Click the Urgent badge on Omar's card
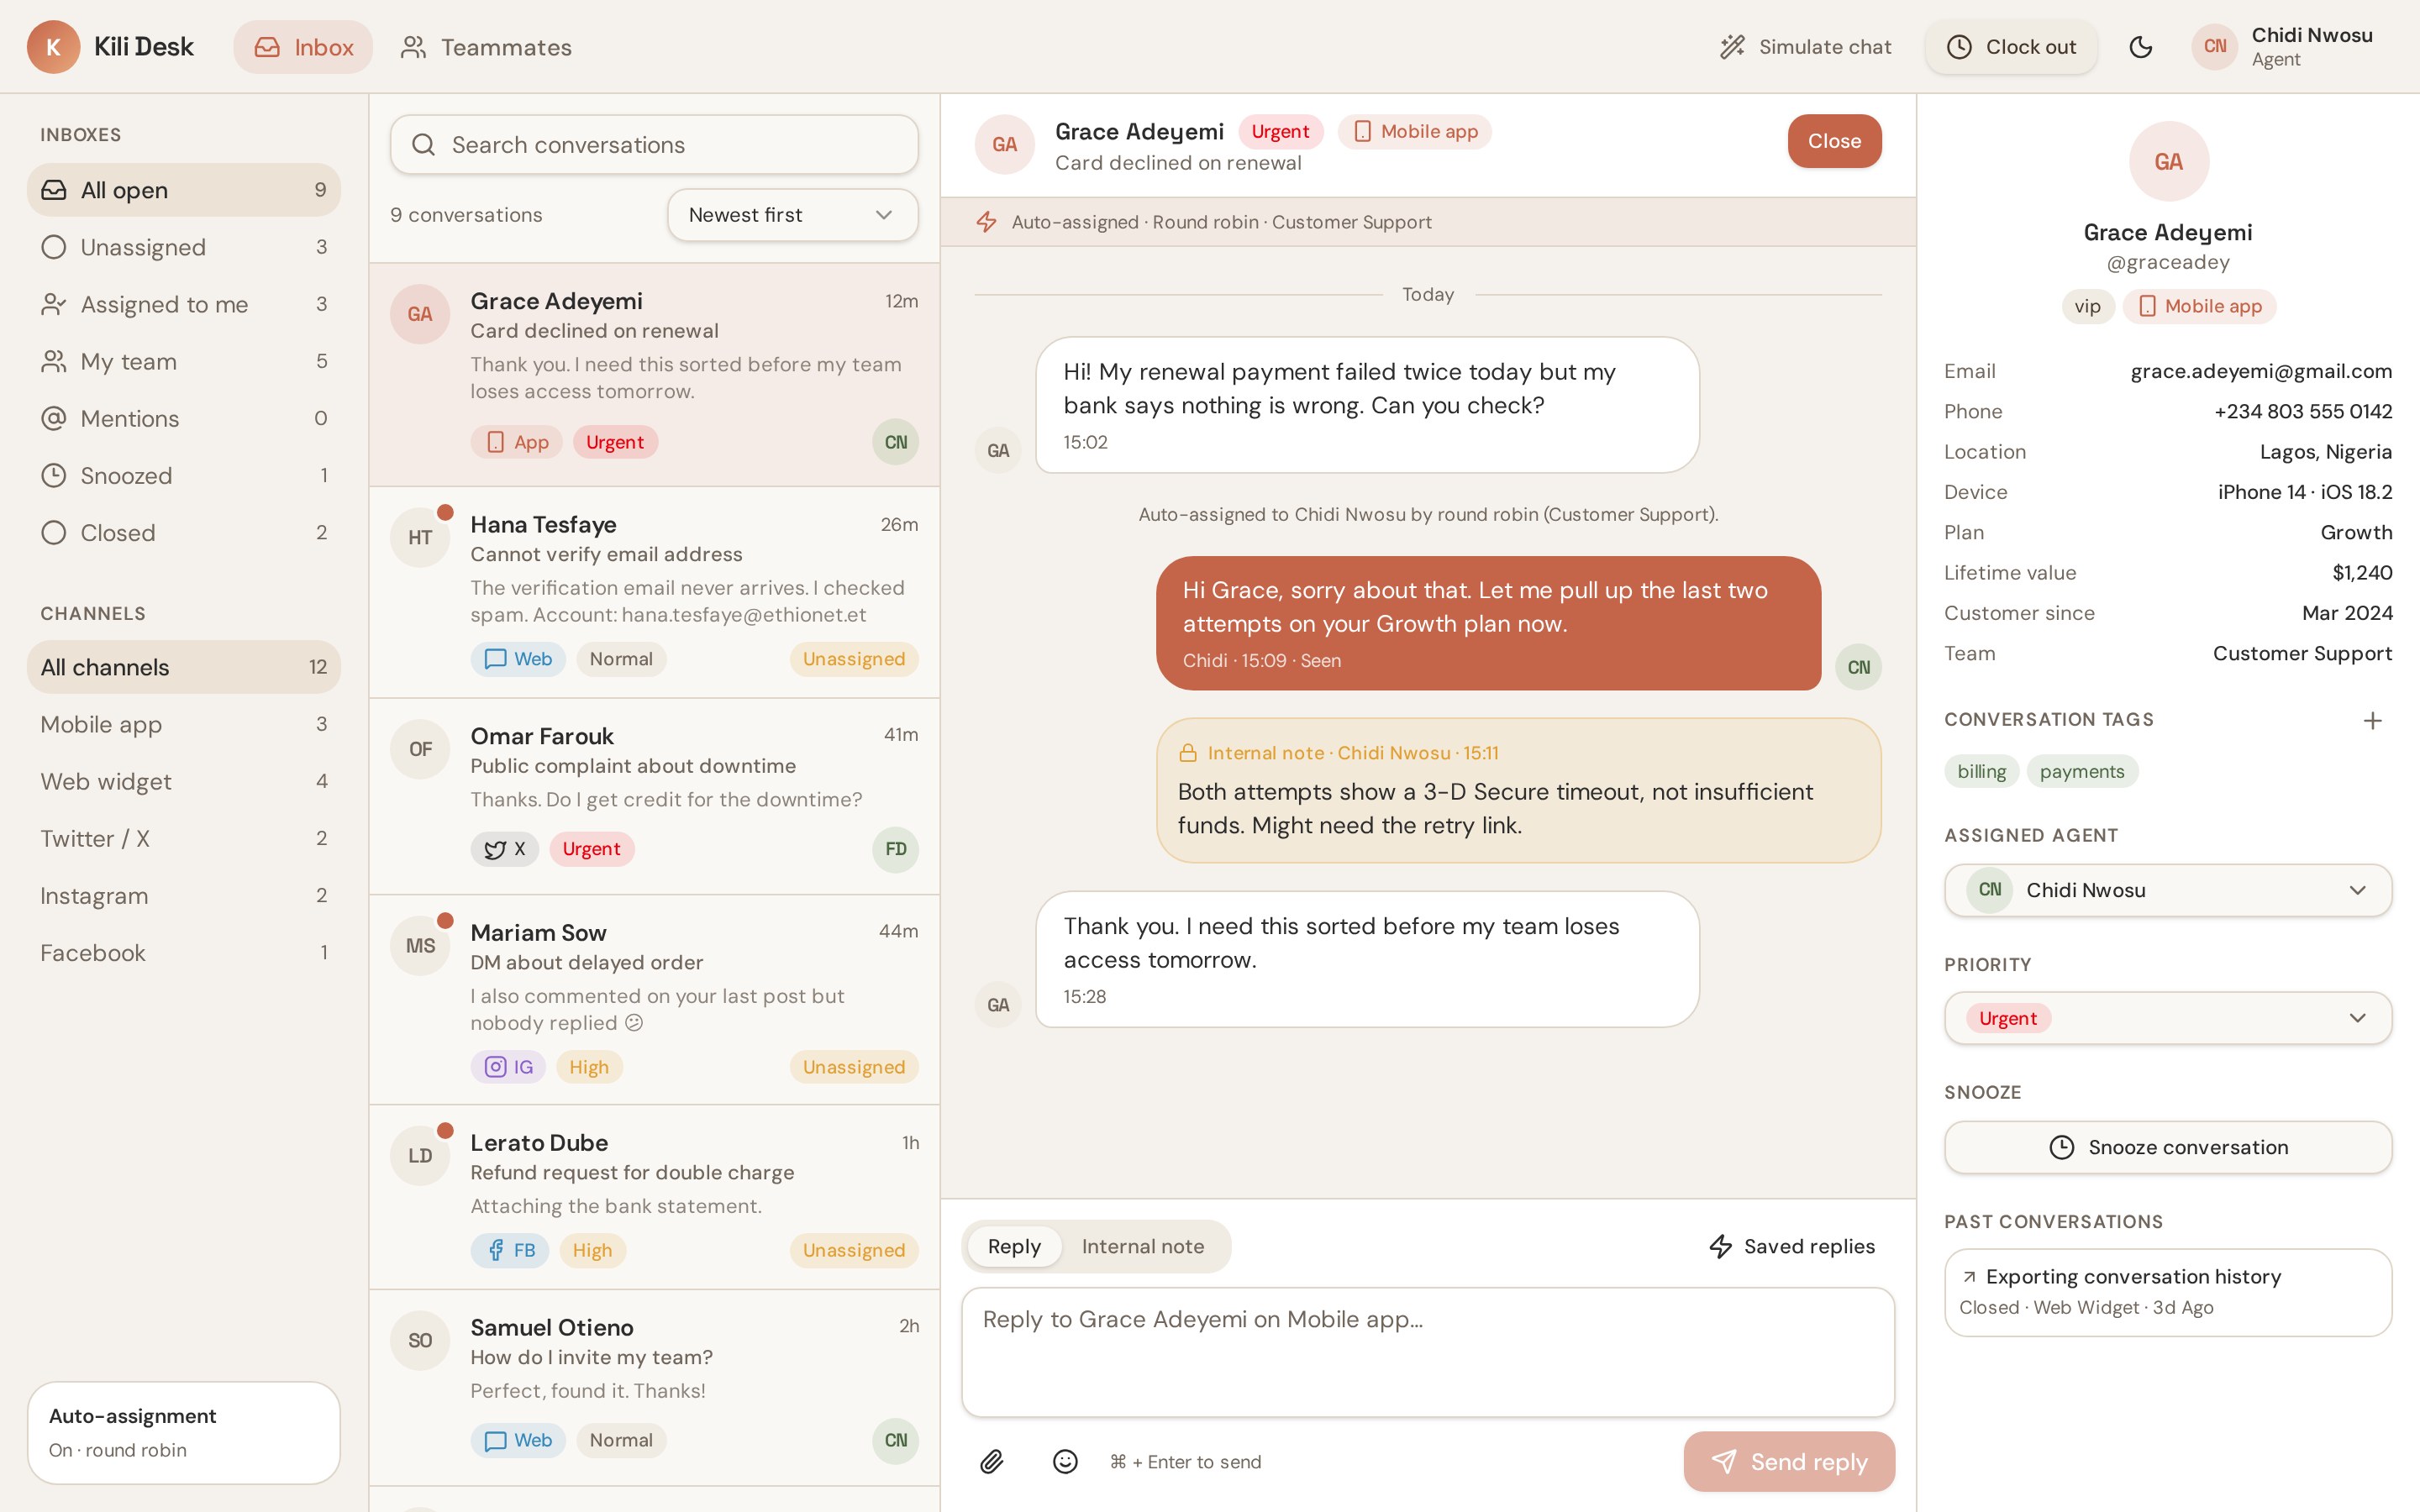 click(591, 849)
